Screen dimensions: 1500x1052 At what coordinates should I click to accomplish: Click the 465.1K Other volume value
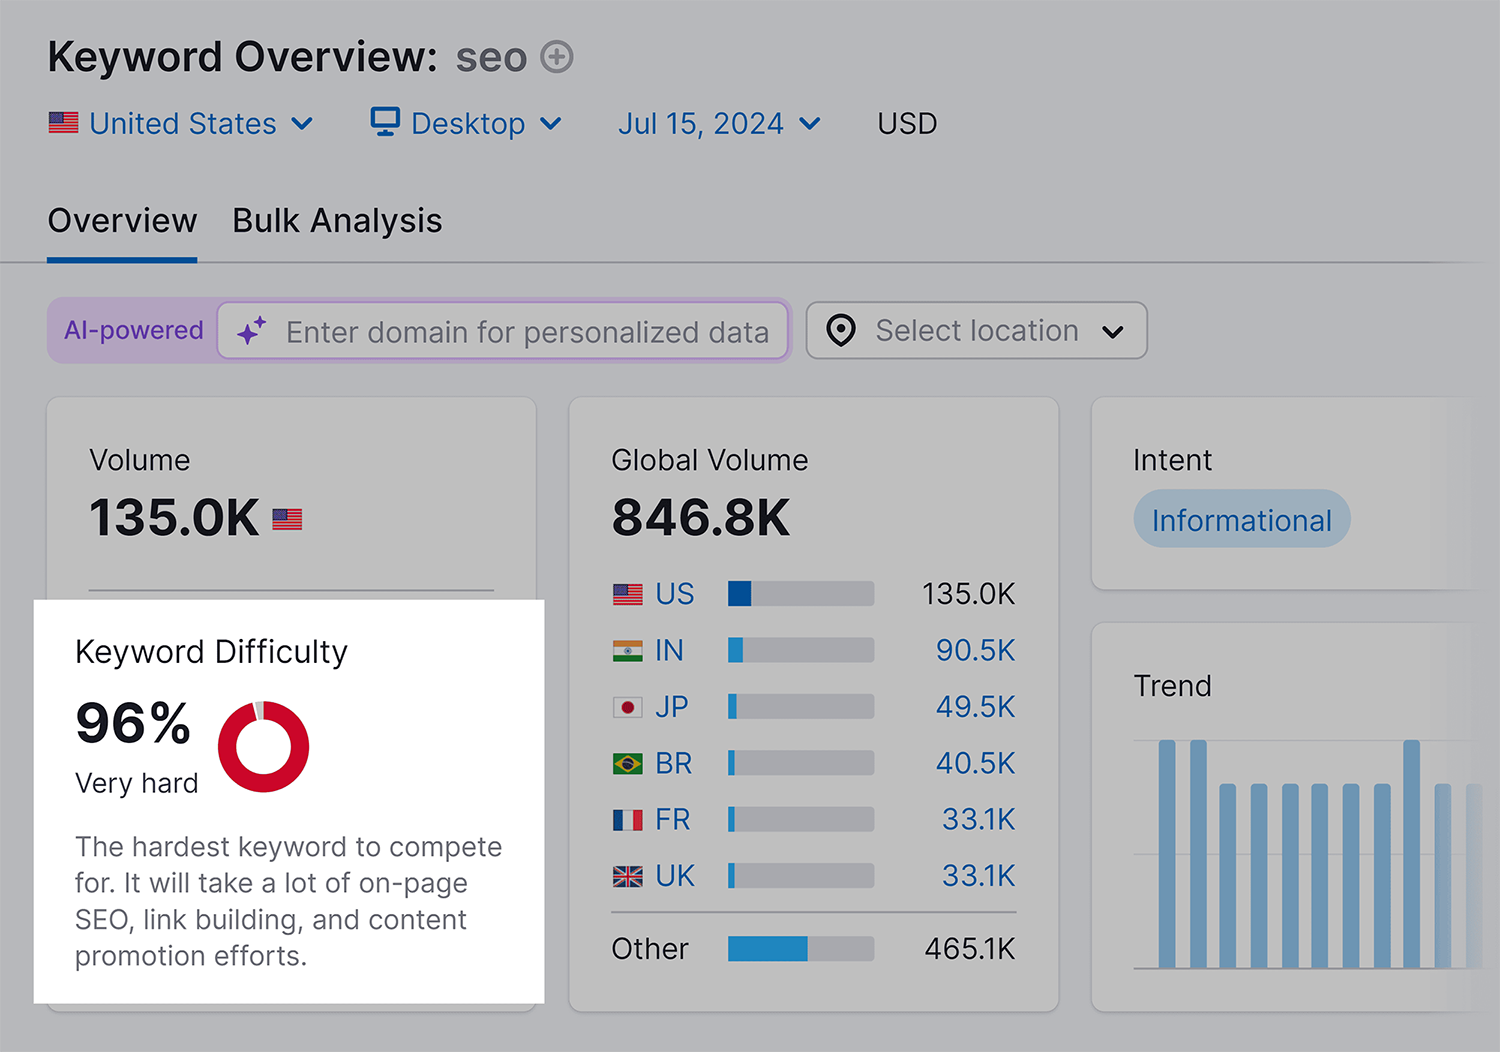970,949
